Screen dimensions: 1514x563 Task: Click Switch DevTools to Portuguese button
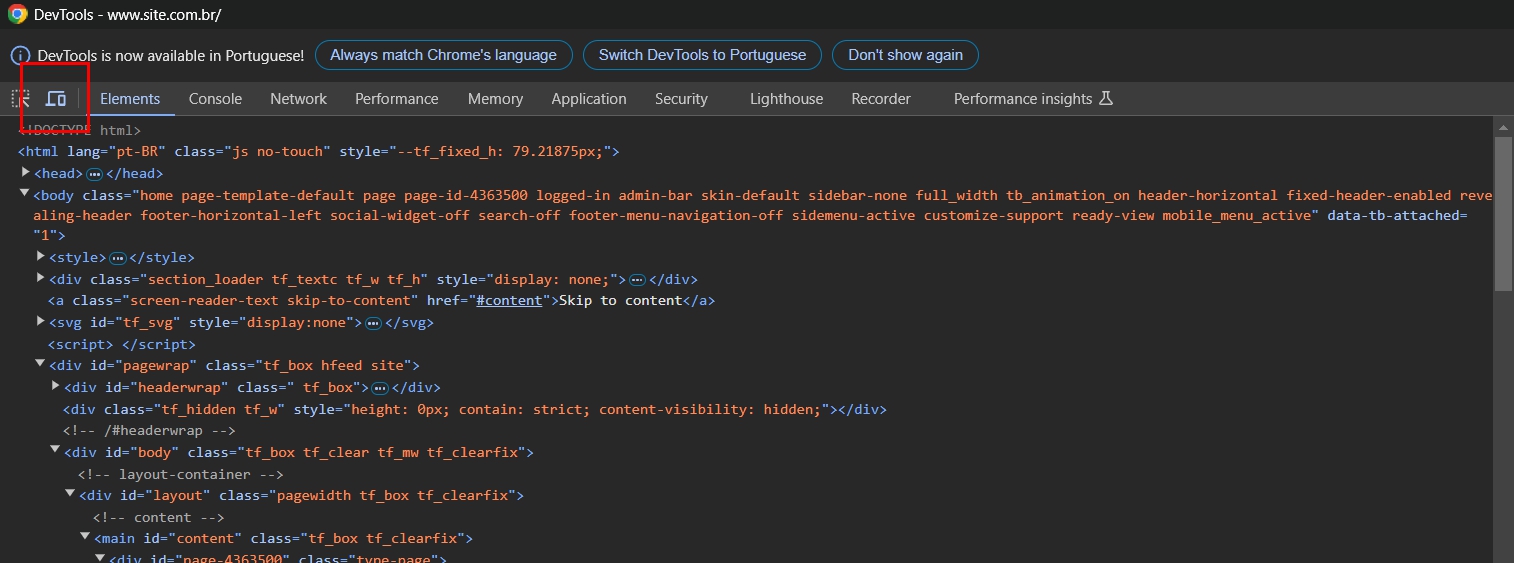point(702,55)
